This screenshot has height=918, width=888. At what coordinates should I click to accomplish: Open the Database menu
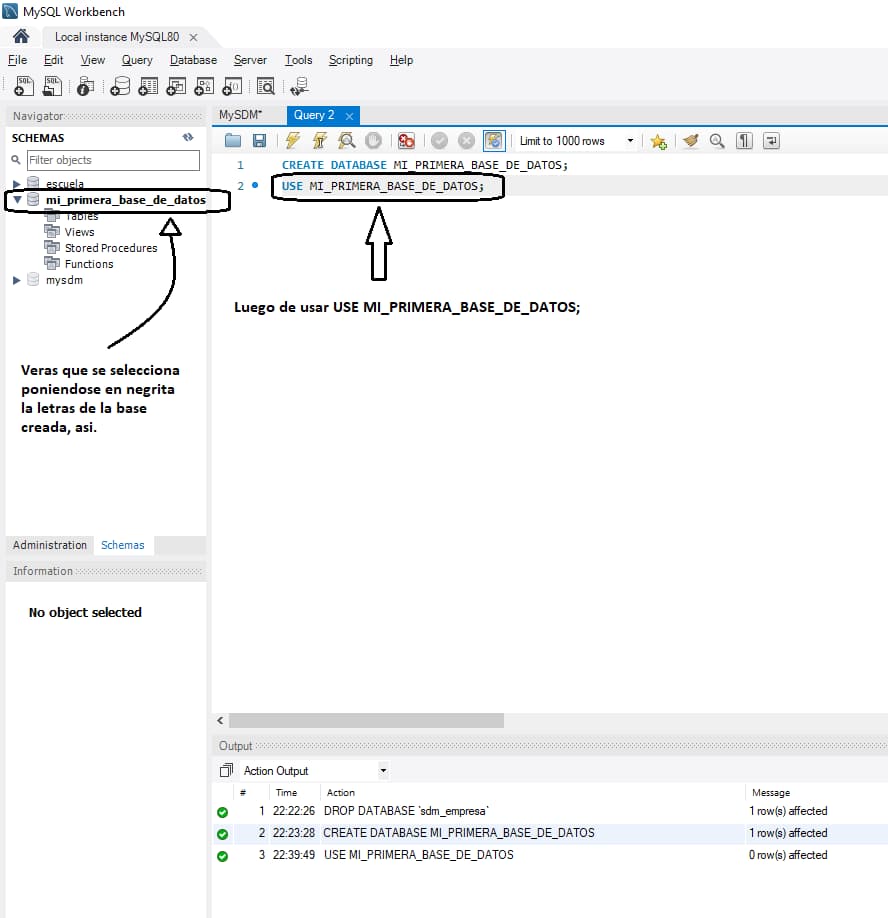tap(193, 60)
